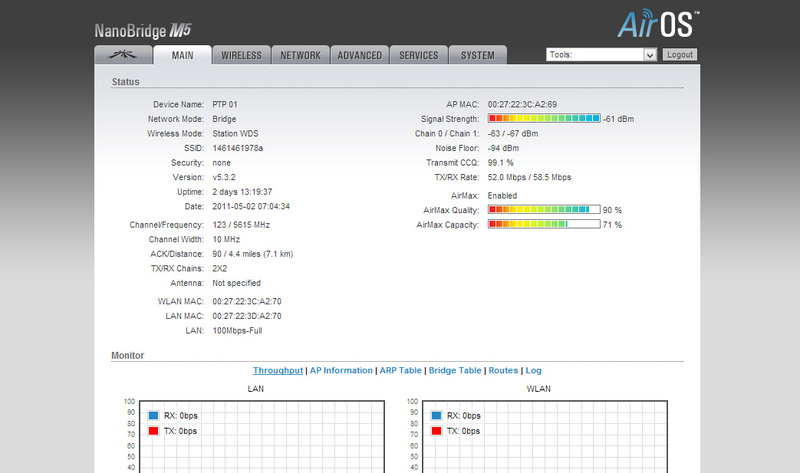
Task: Click the channel width value 10 MHz
Action: 226,239
